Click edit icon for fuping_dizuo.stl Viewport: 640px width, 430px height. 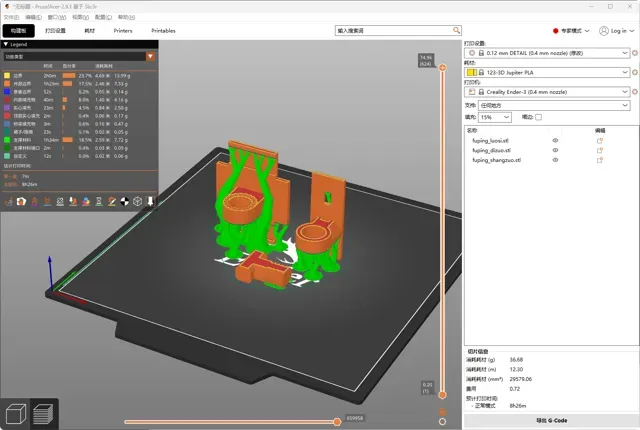(x=600, y=151)
